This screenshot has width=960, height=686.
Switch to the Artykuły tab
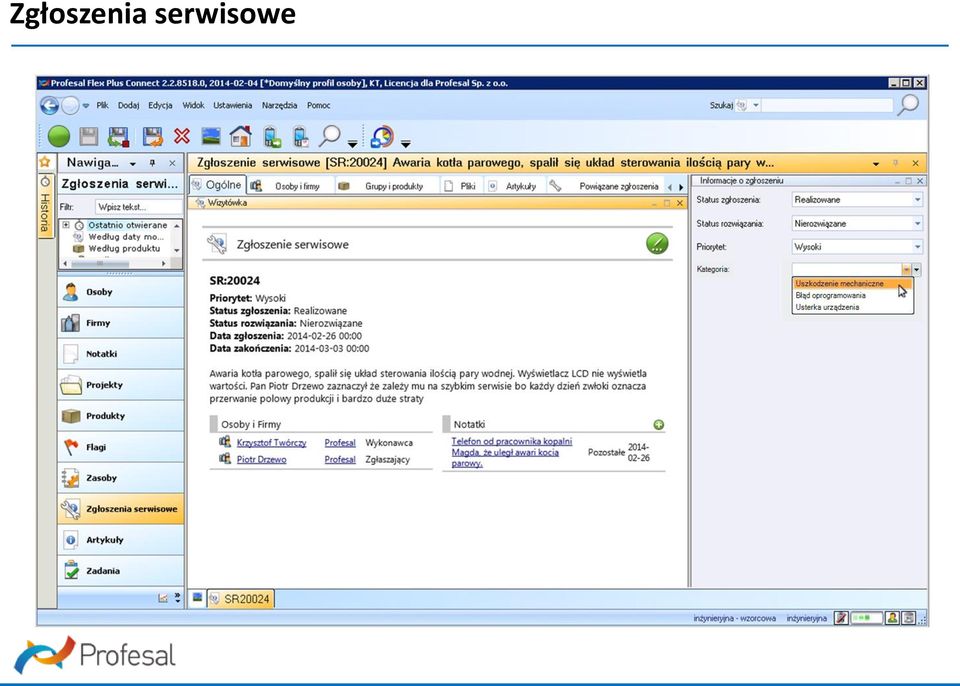click(x=515, y=186)
